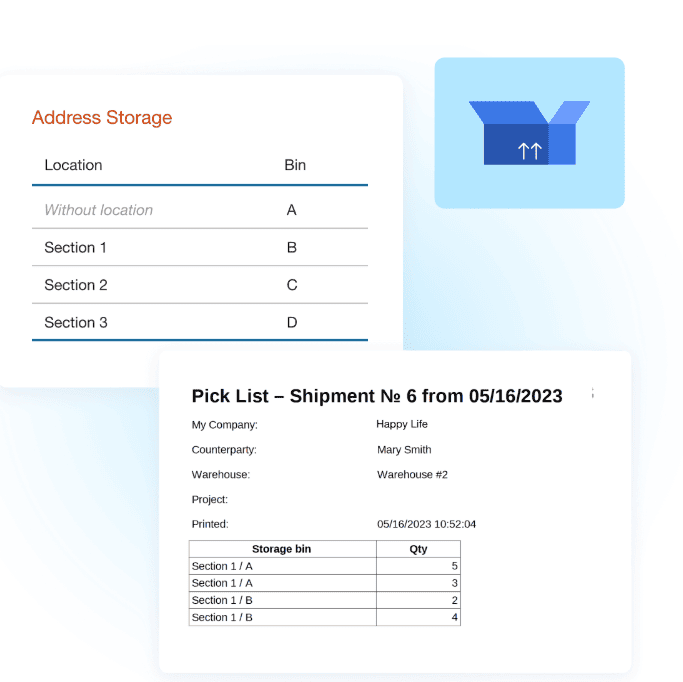Screen dimensions: 683x682
Task: Click bin value C in Address Storage
Action: click(x=292, y=285)
